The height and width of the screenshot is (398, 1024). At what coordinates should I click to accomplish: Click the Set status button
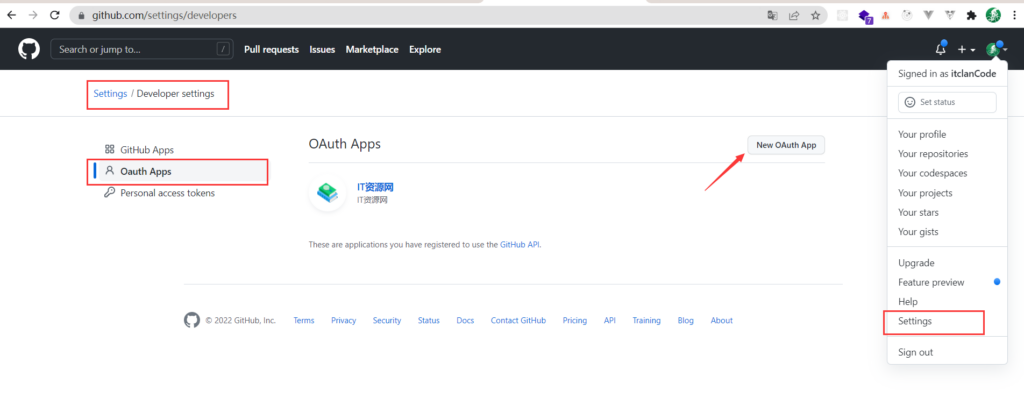[x=947, y=102]
